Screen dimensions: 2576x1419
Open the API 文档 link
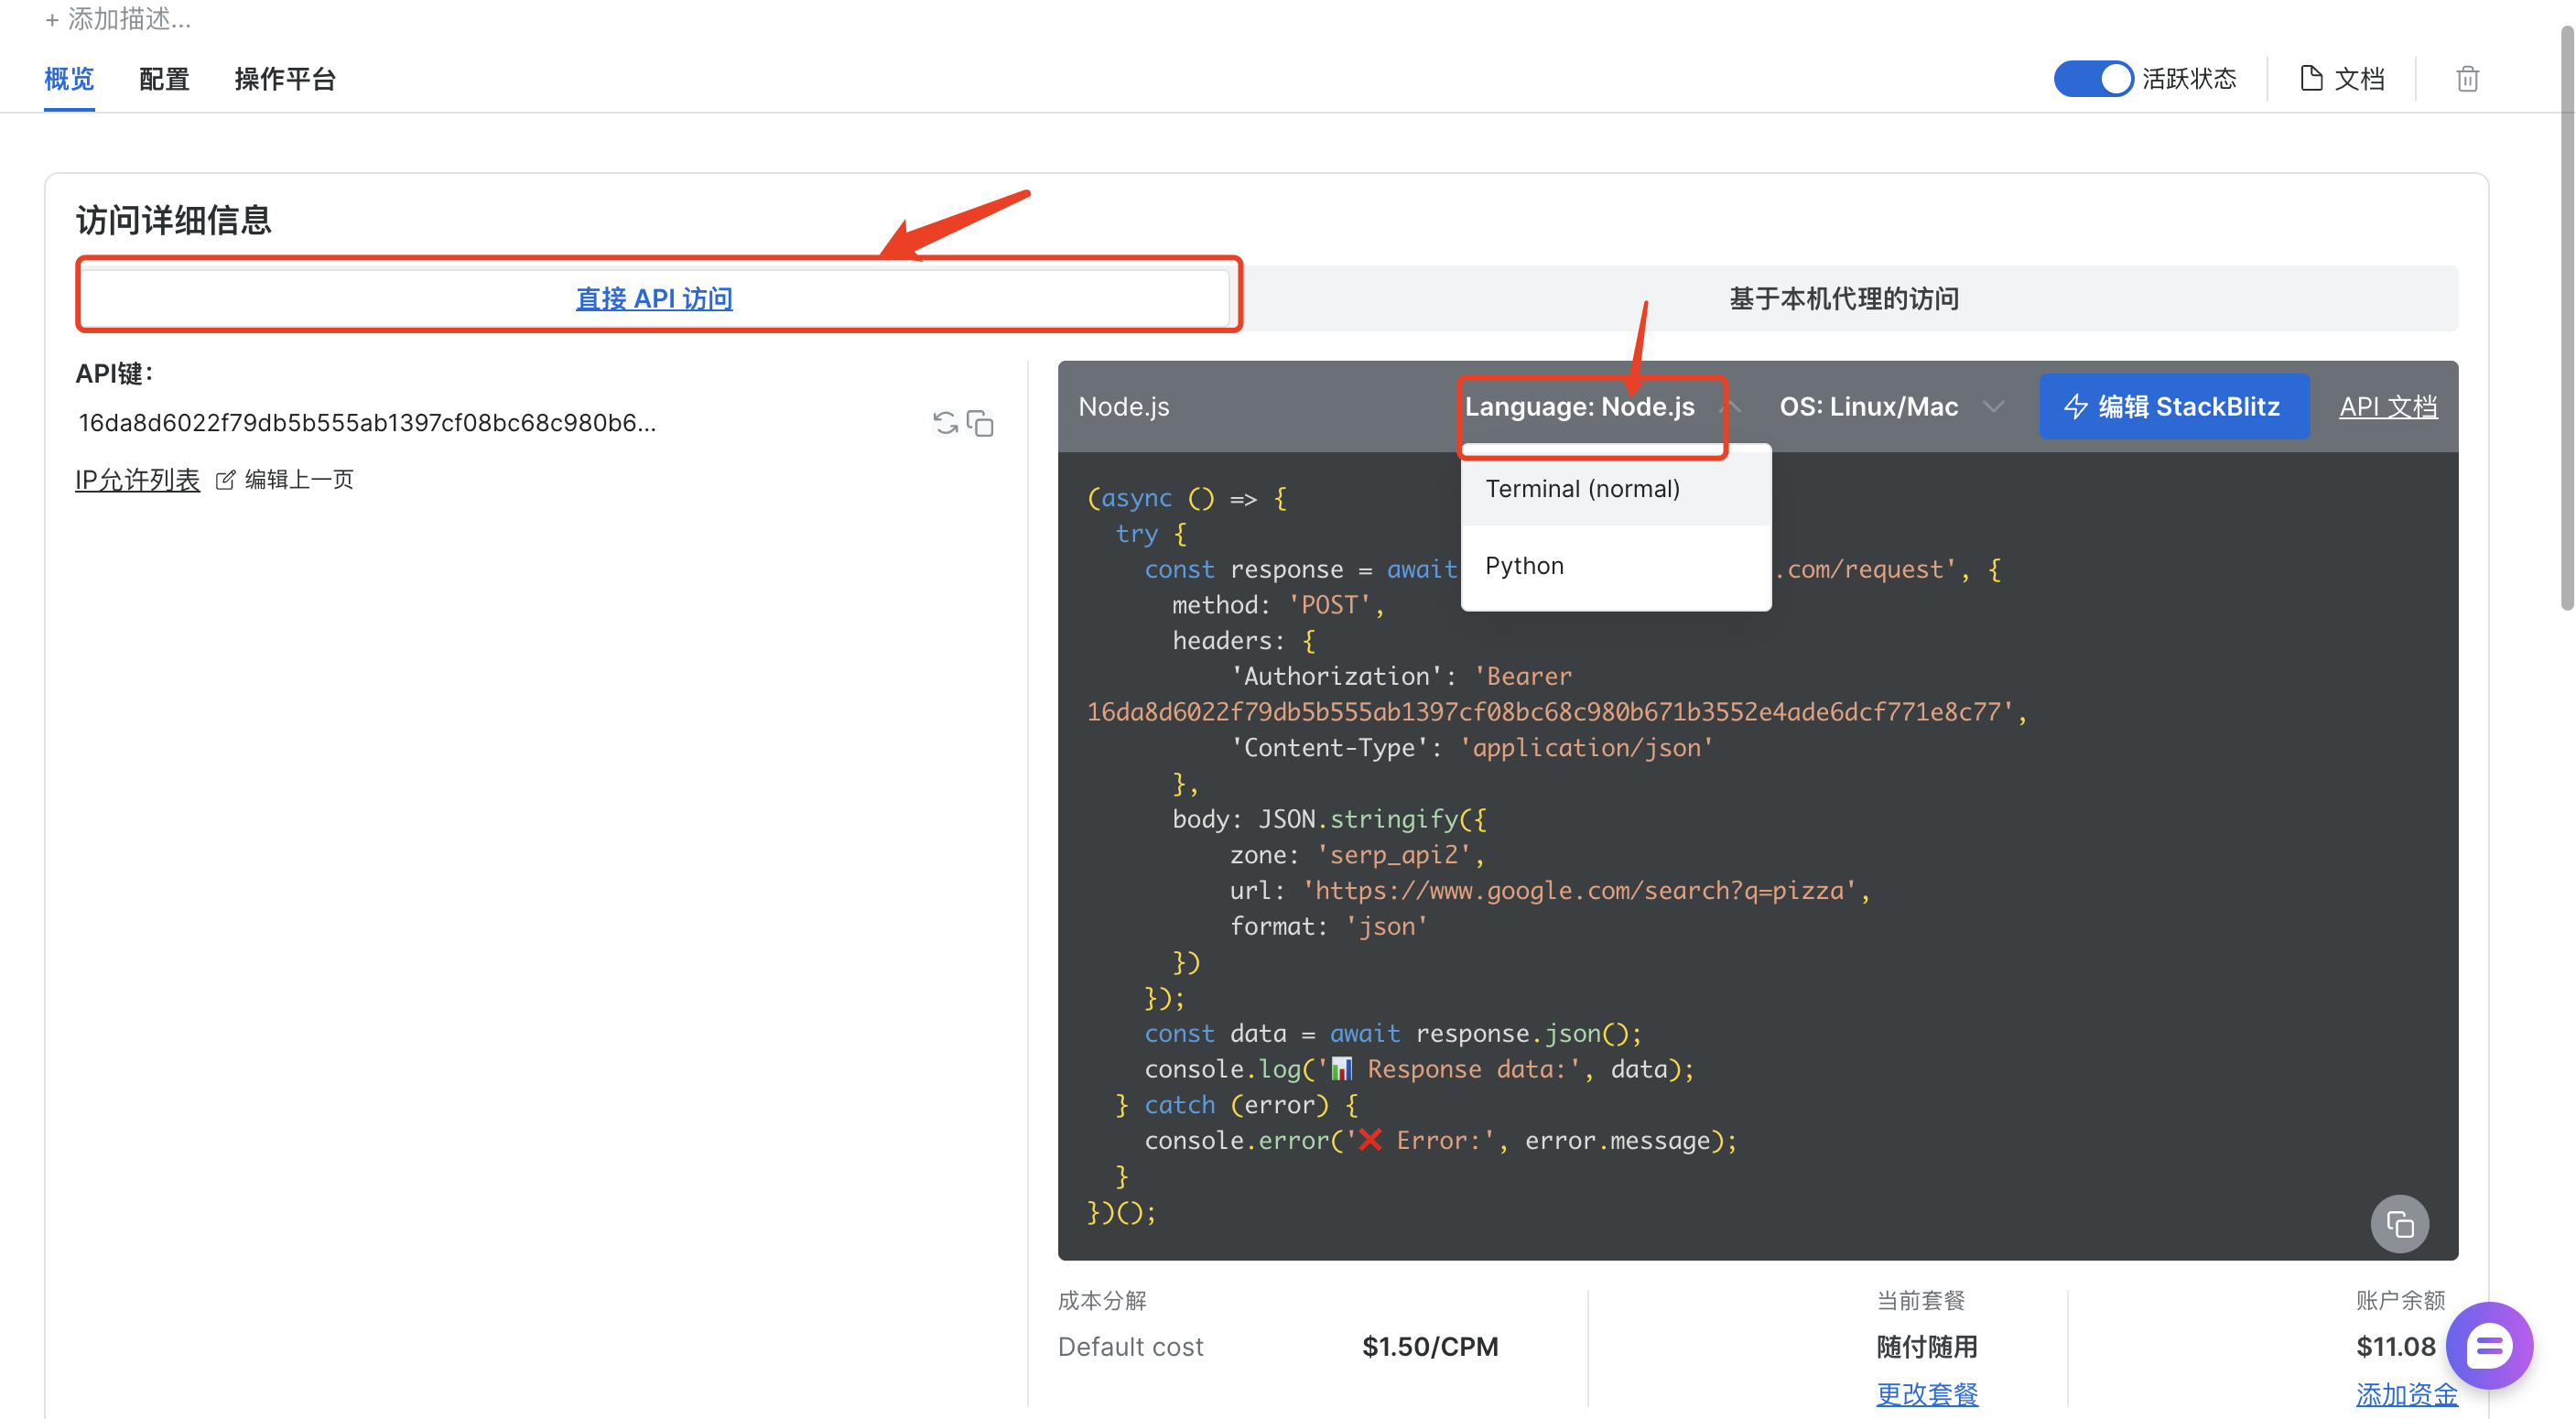pos(2387,407)
